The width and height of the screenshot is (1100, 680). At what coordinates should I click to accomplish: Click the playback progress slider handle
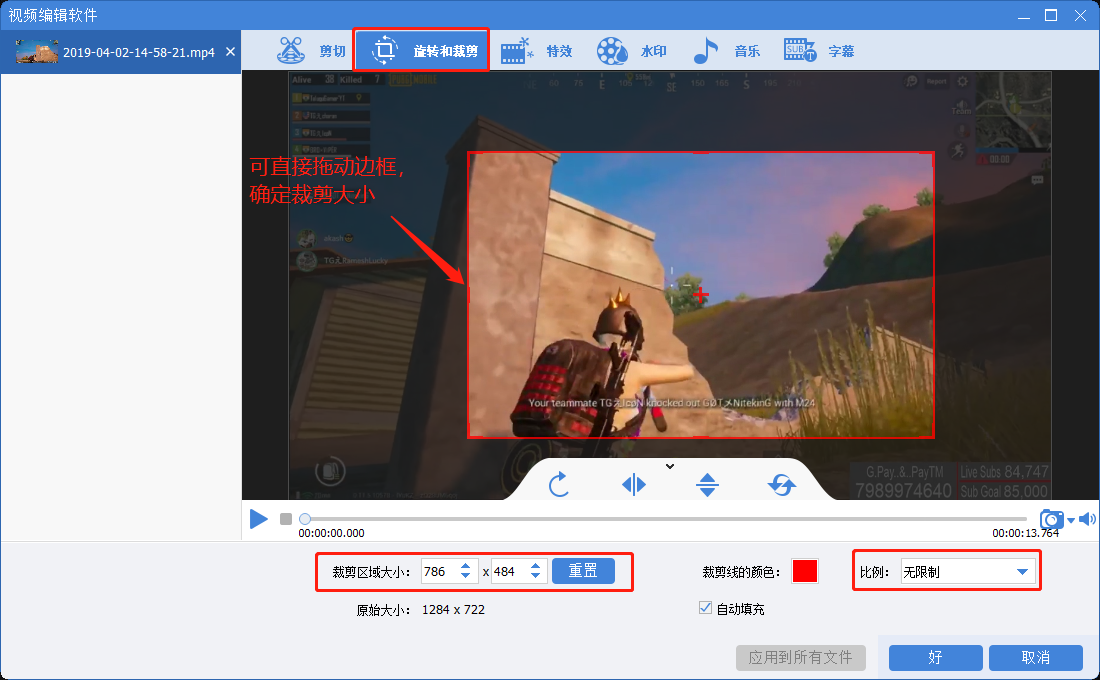point(304,519)
